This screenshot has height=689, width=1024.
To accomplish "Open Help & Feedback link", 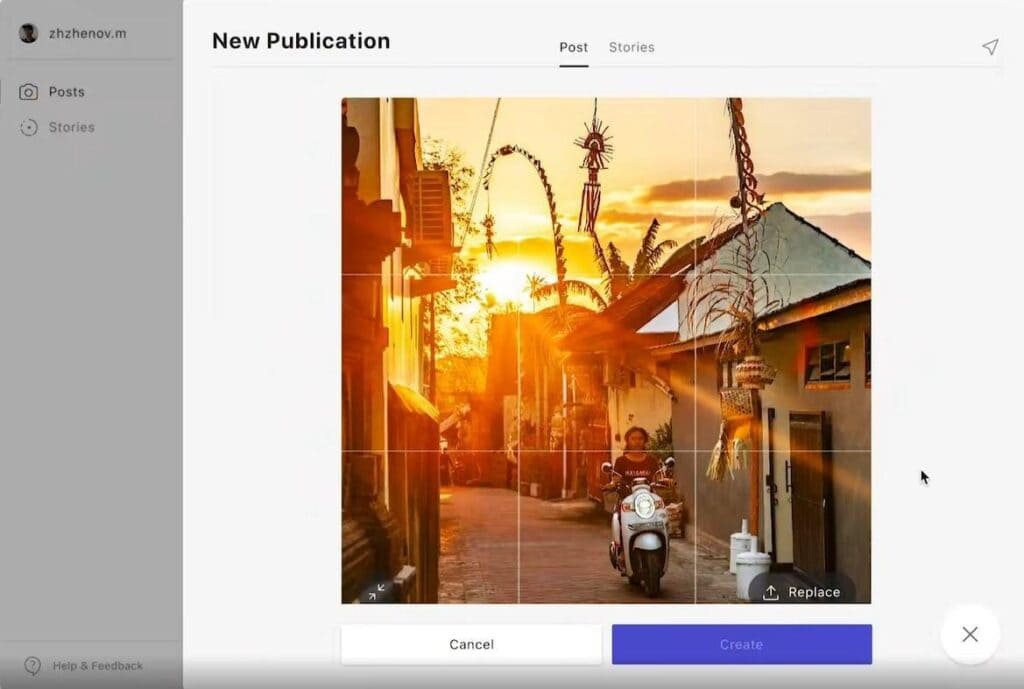I will tap(97, 665).
